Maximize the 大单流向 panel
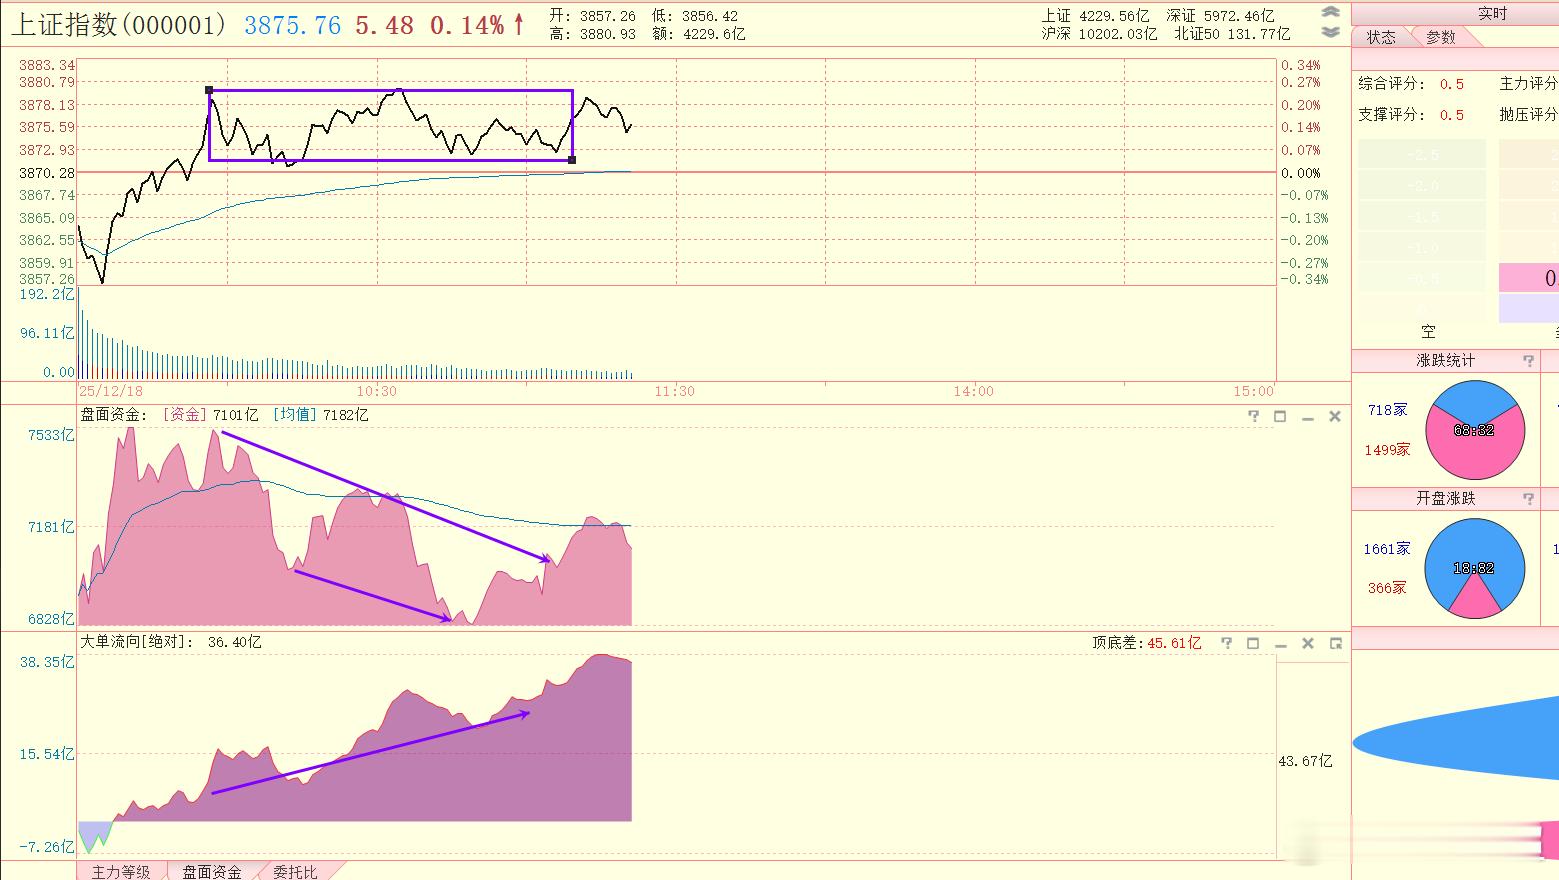 click(1253, 643)
